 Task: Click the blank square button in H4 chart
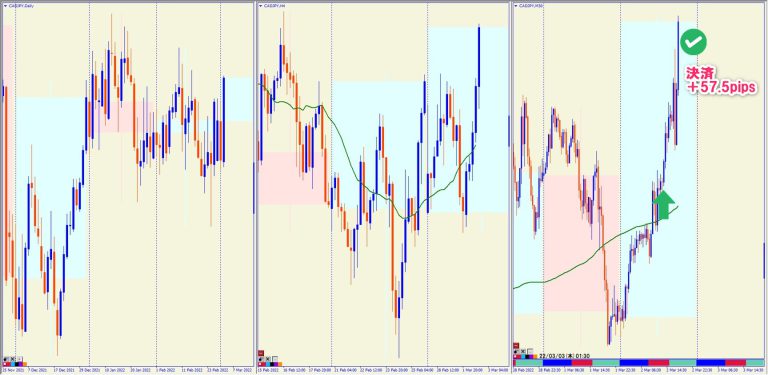point(275,359)
